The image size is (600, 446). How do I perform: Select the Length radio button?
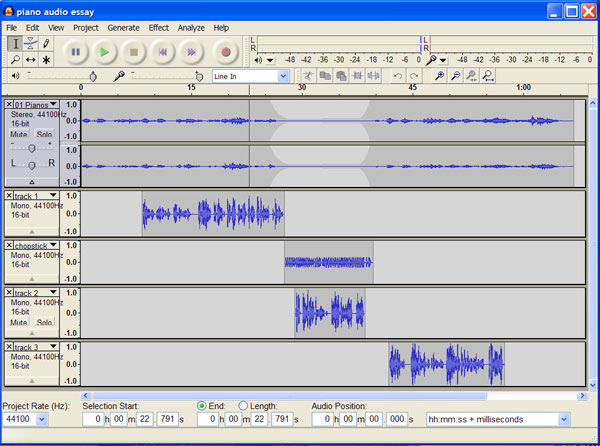coord(243,405)
